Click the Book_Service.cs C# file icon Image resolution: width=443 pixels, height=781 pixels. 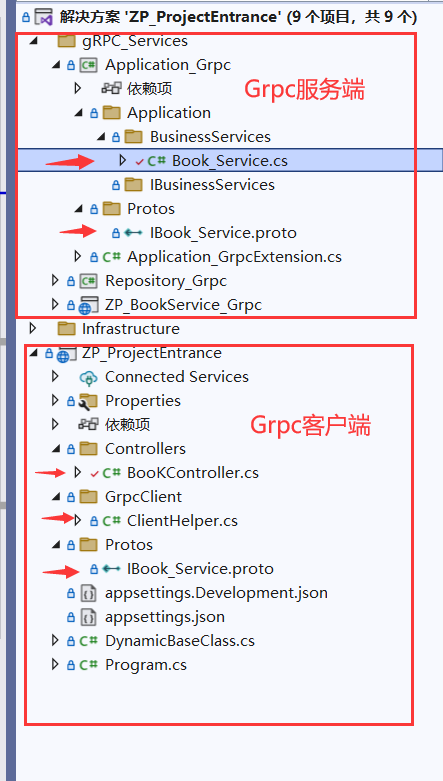coord(157,161)
